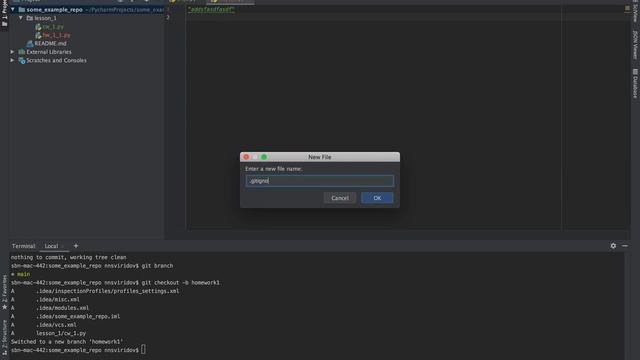Click the some_example_repo folder icon
This screenshot has width=640, height=360.
point(22,9)
